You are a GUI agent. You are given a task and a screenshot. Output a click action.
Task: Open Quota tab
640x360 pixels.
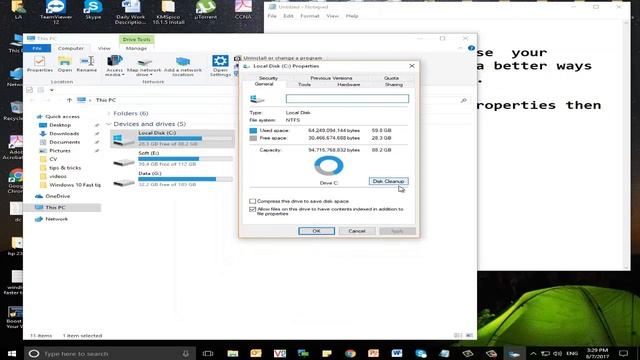coord(391,78)
